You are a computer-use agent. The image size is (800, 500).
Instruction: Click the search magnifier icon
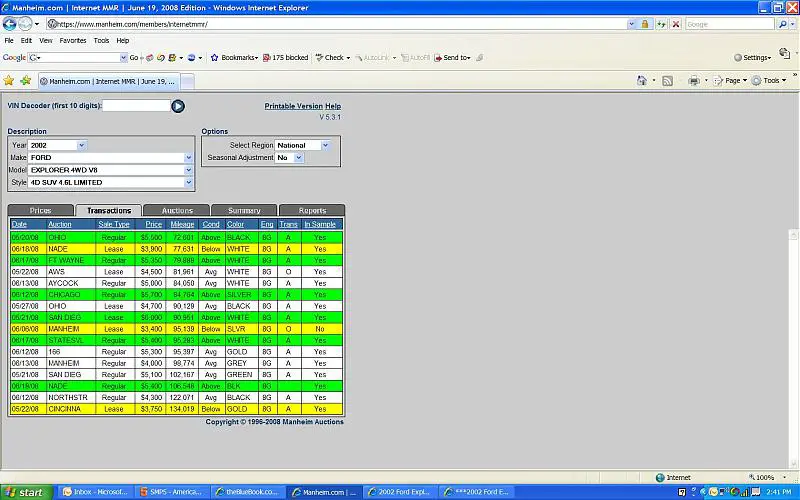coord(782,24)
